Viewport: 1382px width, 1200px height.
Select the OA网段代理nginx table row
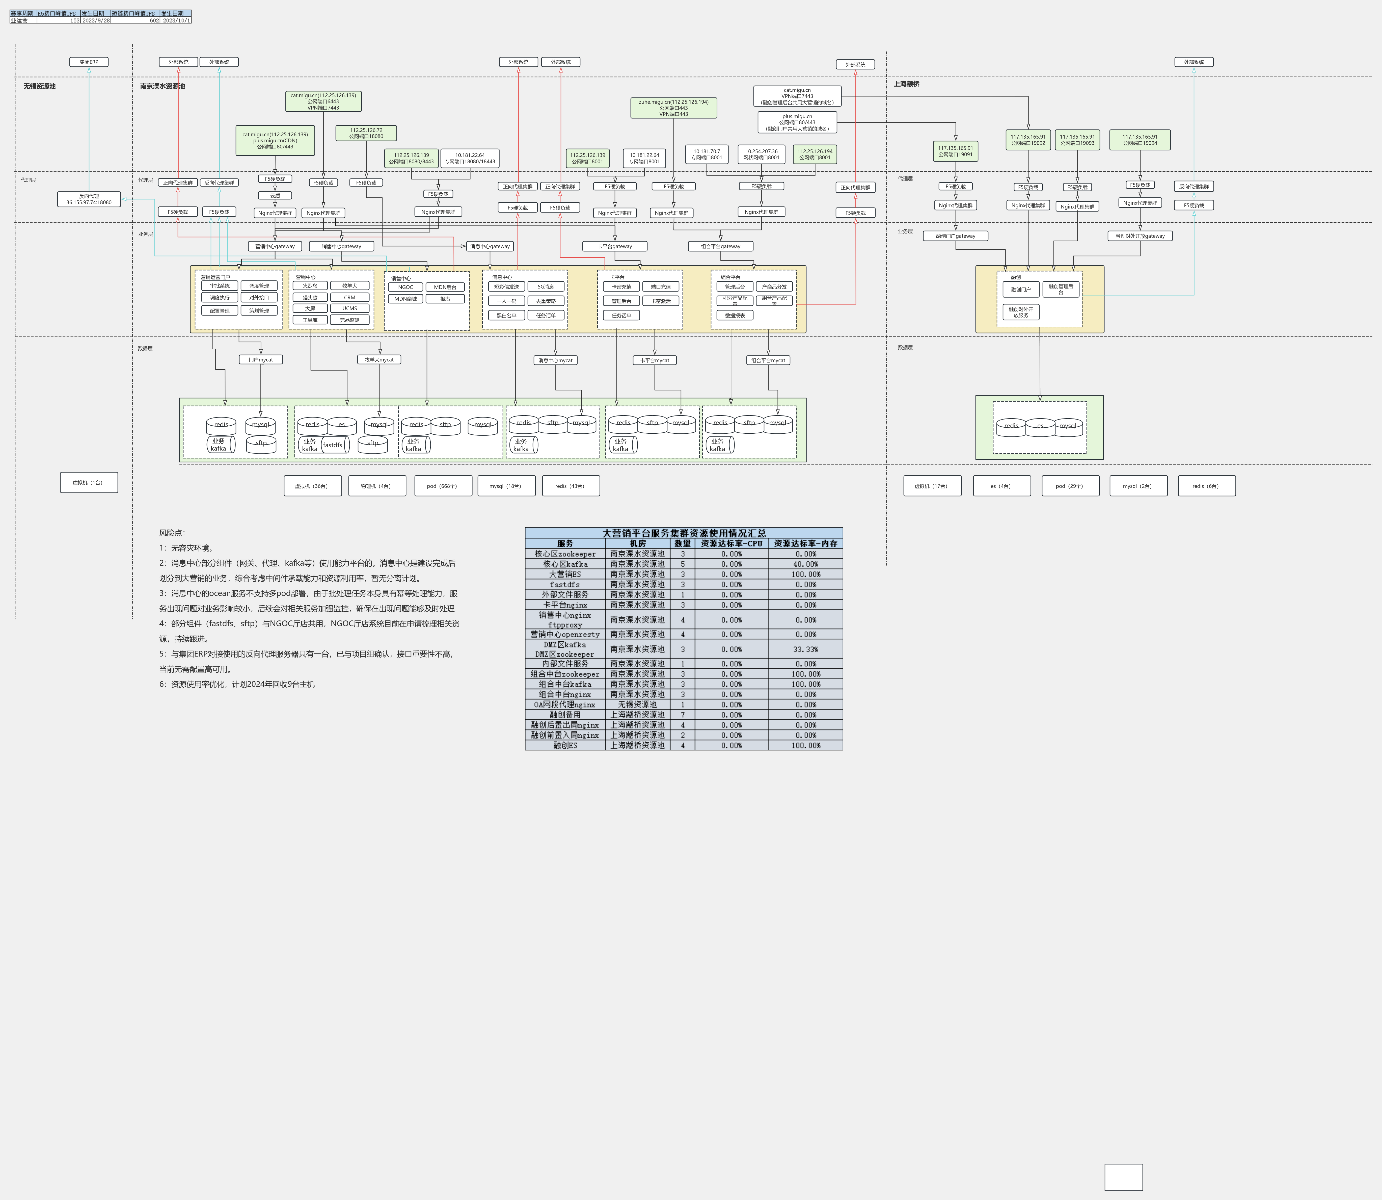point(683,704)
